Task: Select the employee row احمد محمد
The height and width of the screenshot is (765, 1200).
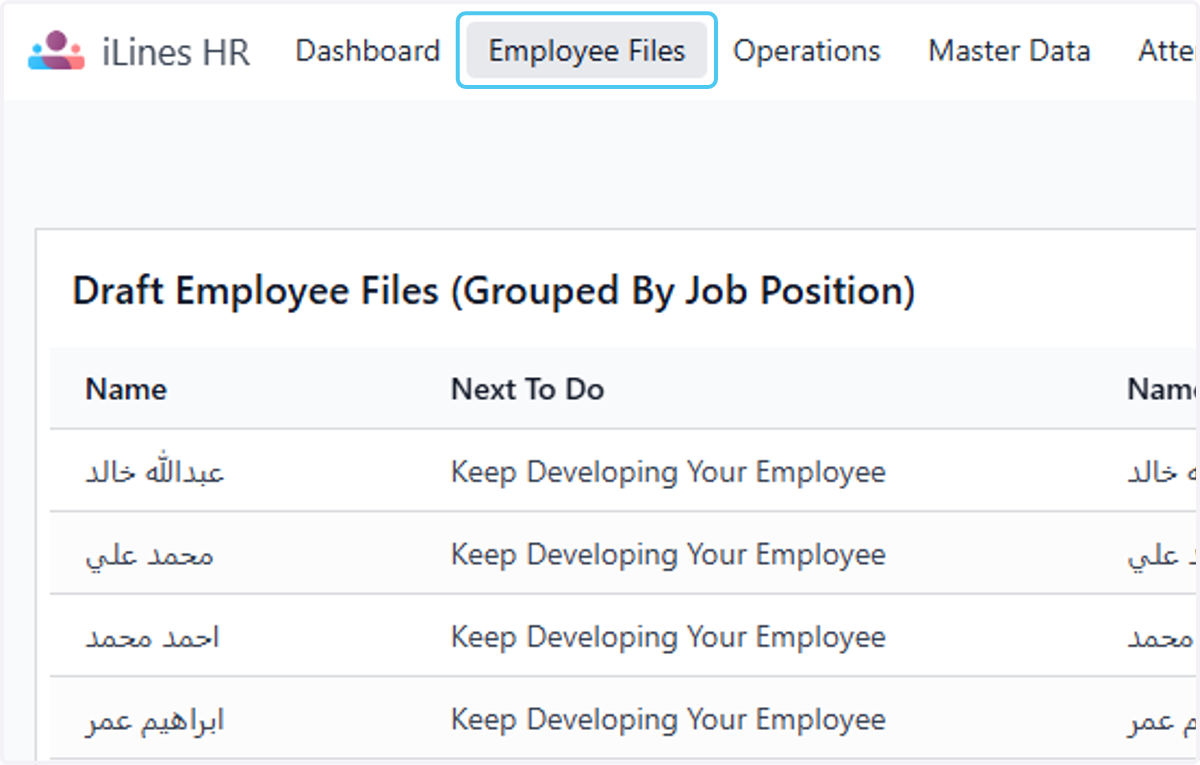Action: point(625,636)
